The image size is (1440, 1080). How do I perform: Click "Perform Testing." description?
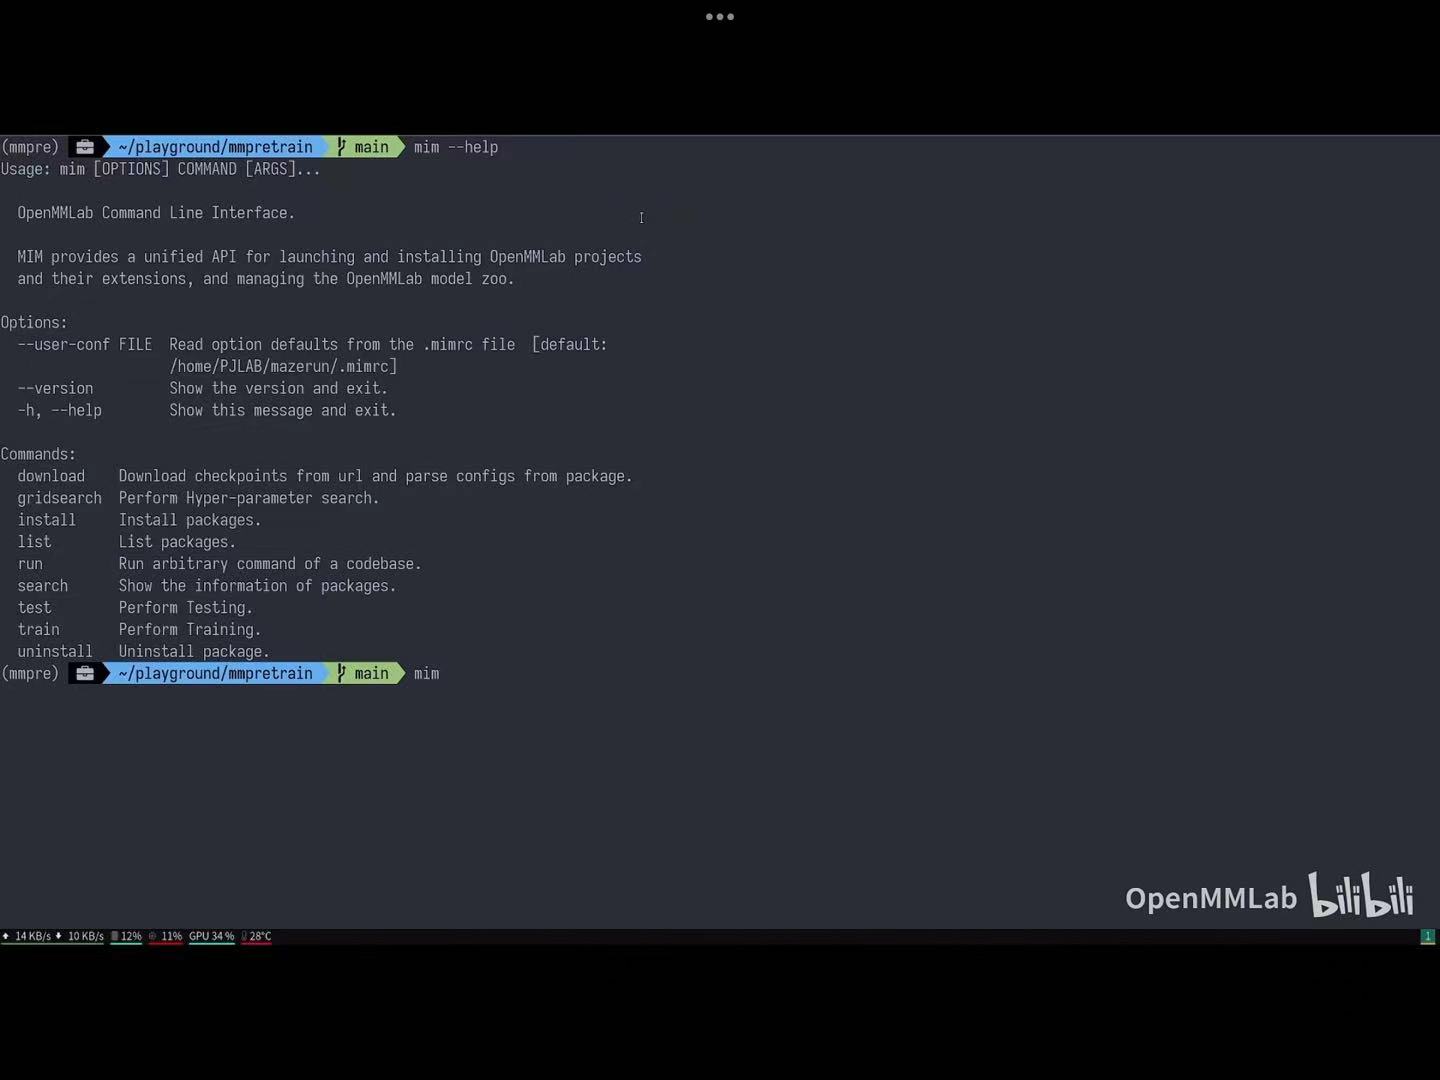click(x=186, y=609)
